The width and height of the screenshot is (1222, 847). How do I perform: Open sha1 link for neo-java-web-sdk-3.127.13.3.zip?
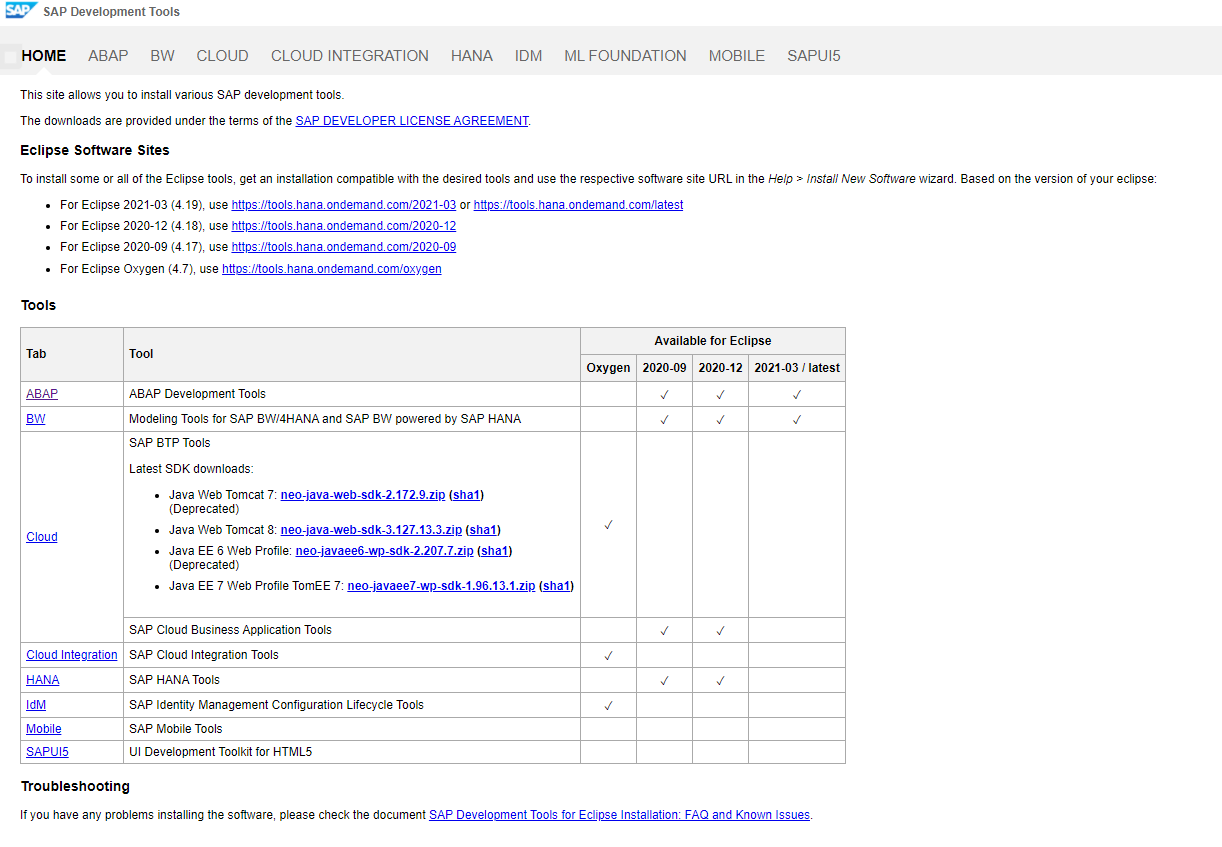click(483, 530)
